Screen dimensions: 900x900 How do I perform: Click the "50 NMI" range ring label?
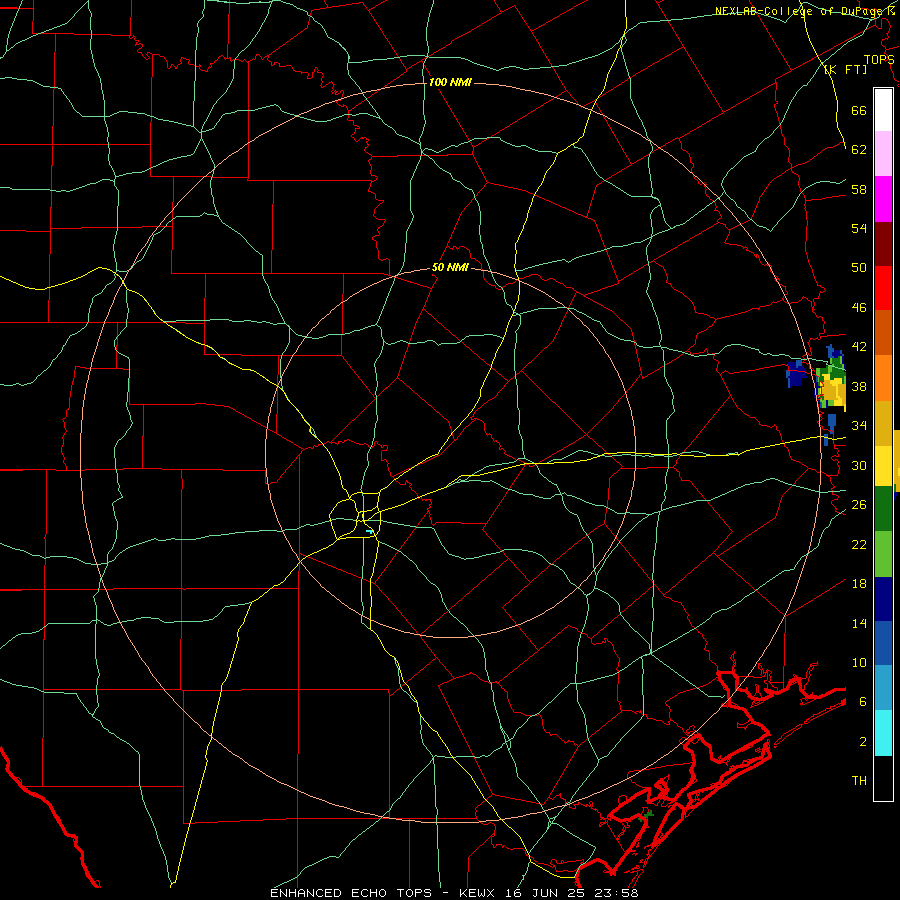coord(451,267)
